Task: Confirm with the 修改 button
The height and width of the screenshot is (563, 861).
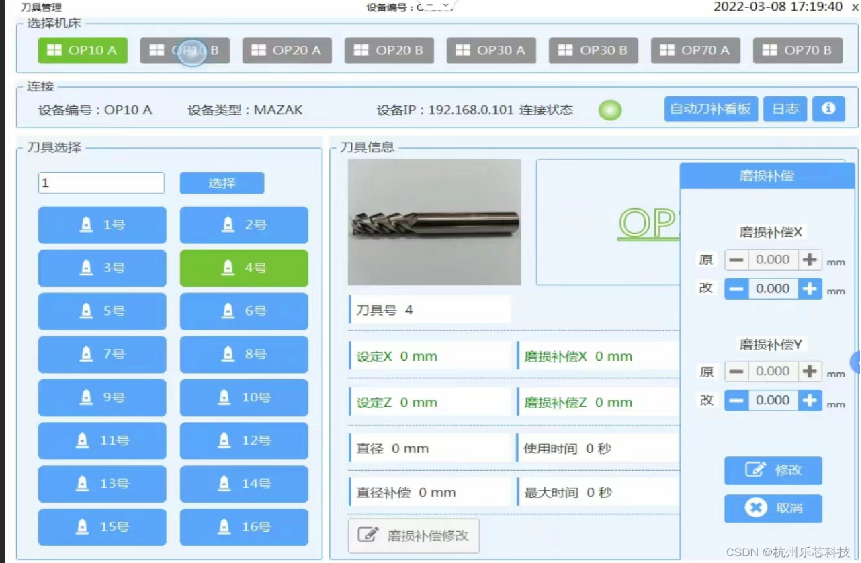Action: 773,470
